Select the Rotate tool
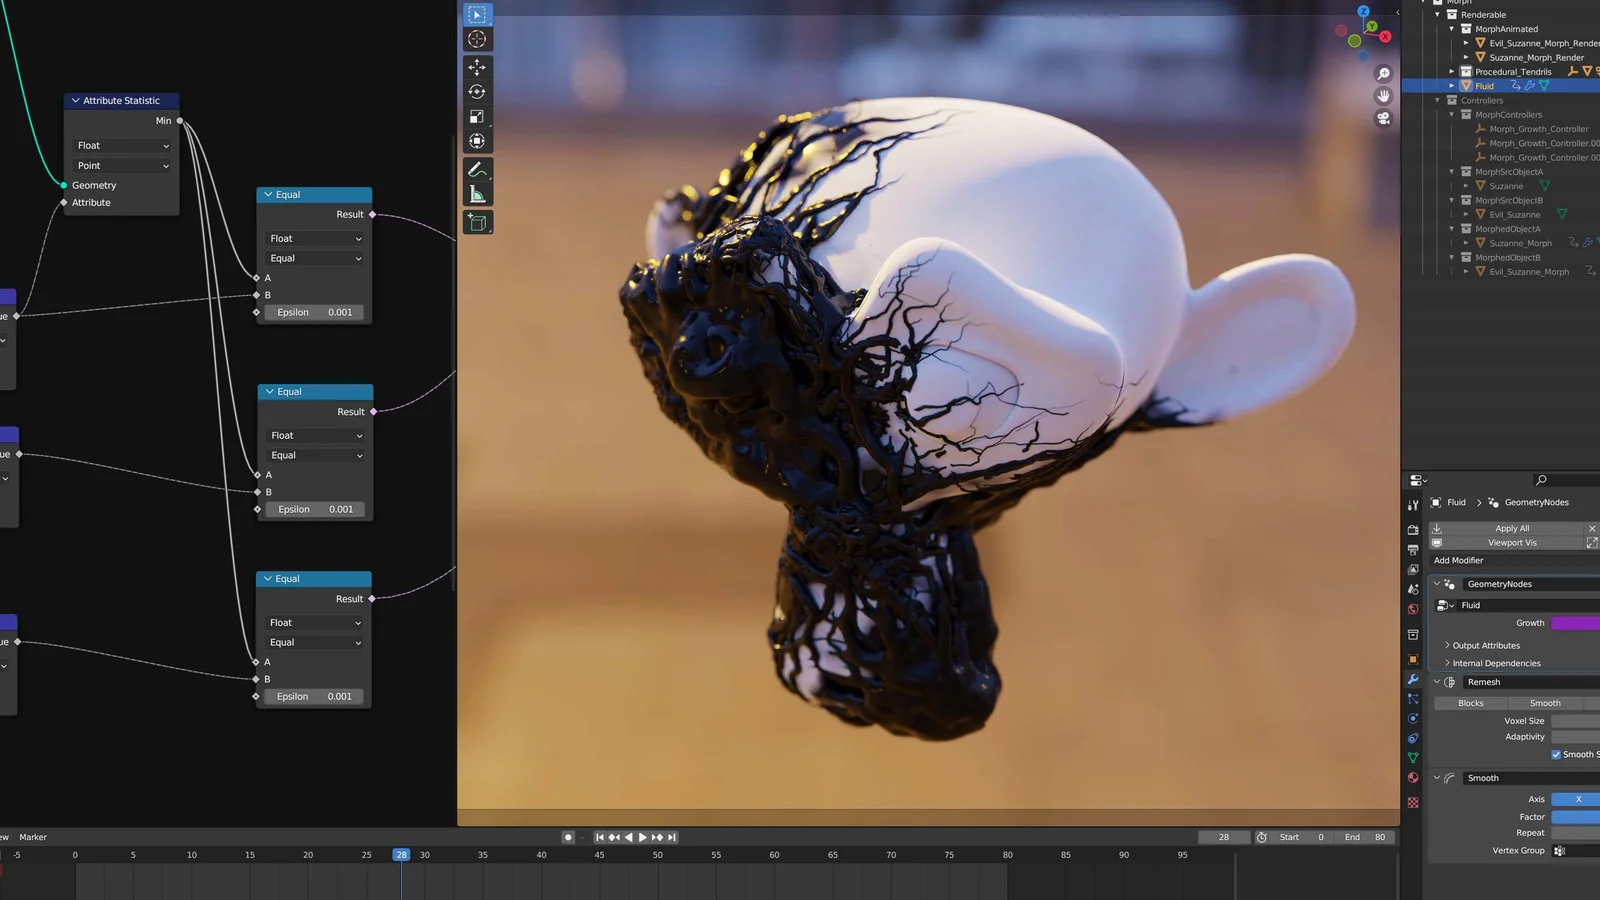Screen dimensions: 1600x900 point(477,92)
